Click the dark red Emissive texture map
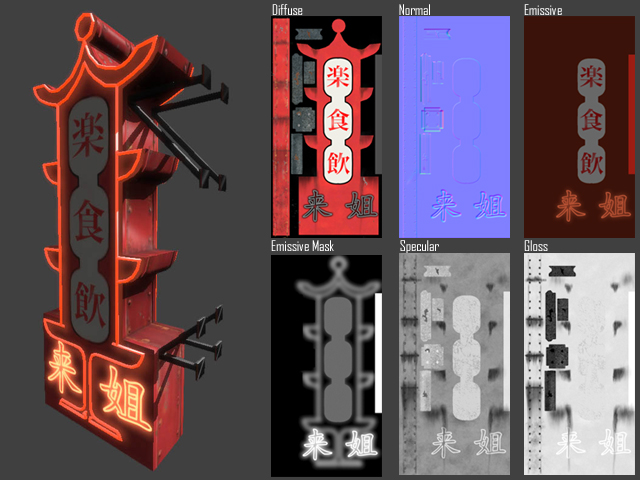The image size is (640, 480). click(x=580, y=127)
